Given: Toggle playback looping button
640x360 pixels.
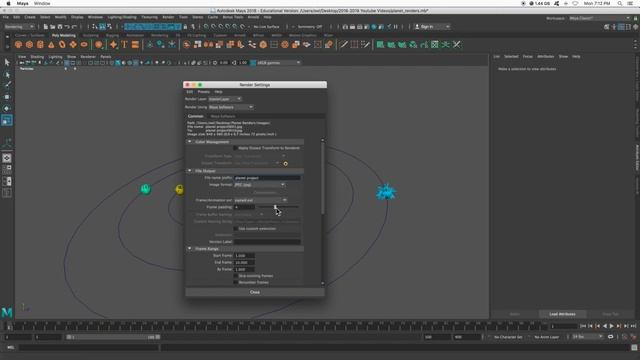Looking at the screenshot, I should click(611, 337).
